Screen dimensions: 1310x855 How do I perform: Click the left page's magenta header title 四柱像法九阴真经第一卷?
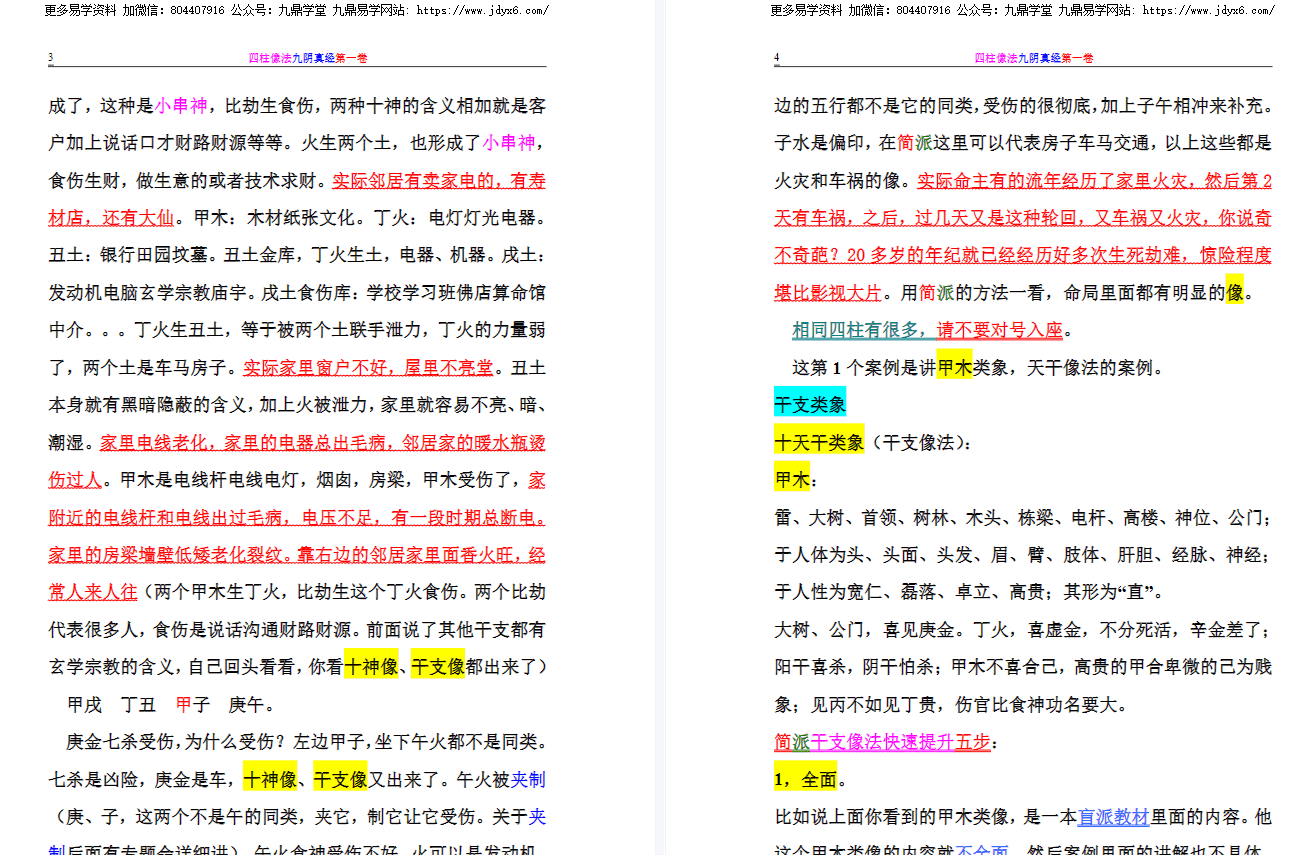coord(308,58)
